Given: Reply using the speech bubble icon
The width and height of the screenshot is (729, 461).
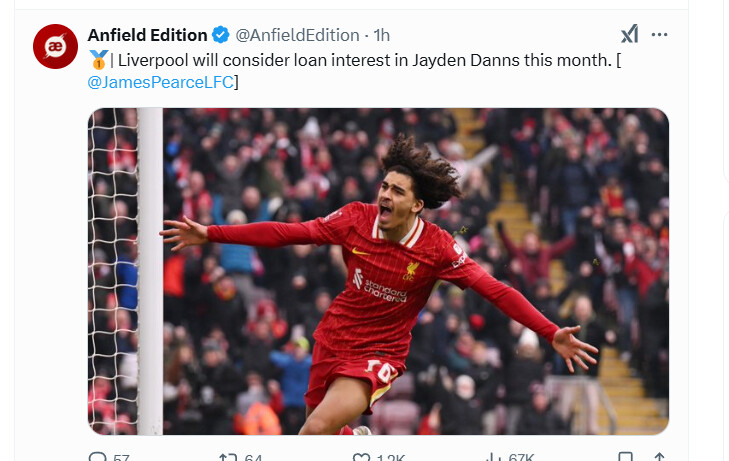Looking at the screenshot, I should (97, 457).
